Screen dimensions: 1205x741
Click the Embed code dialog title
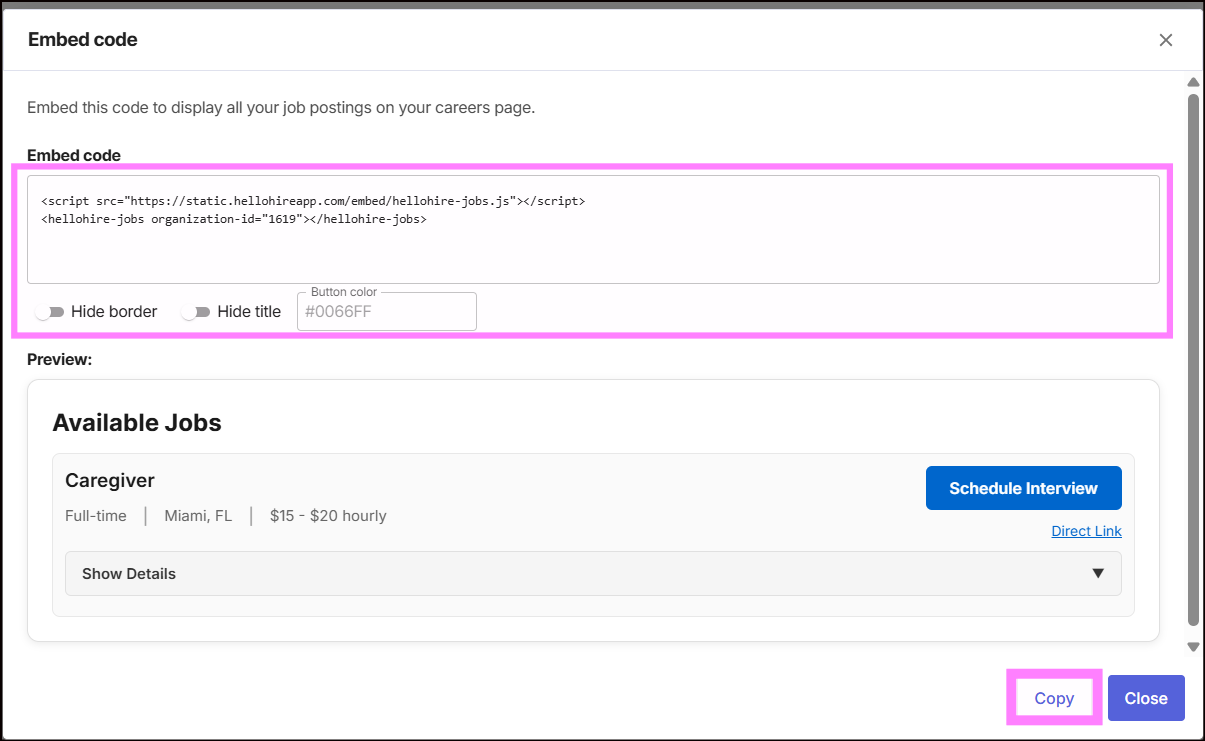[x=83, y=40]
